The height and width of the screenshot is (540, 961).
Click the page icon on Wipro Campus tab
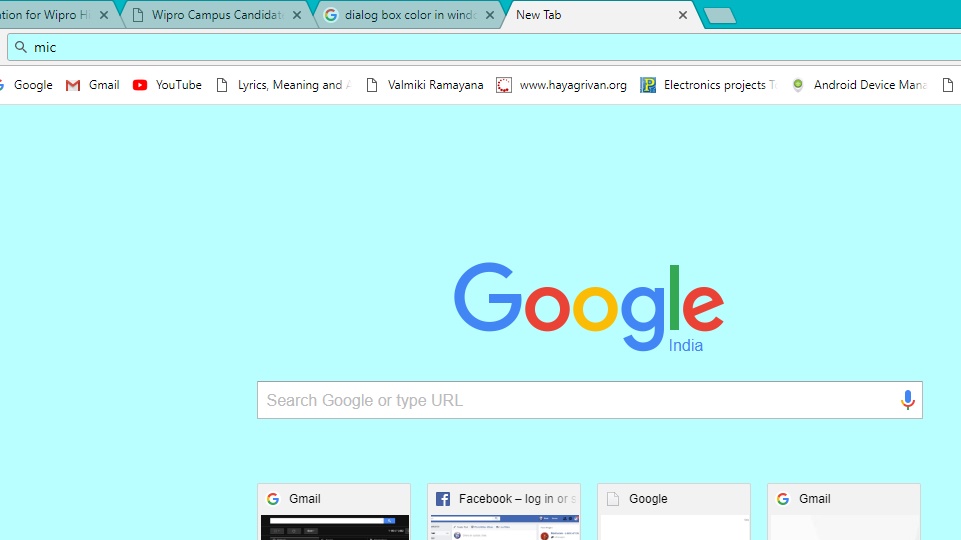coord(139,15)
